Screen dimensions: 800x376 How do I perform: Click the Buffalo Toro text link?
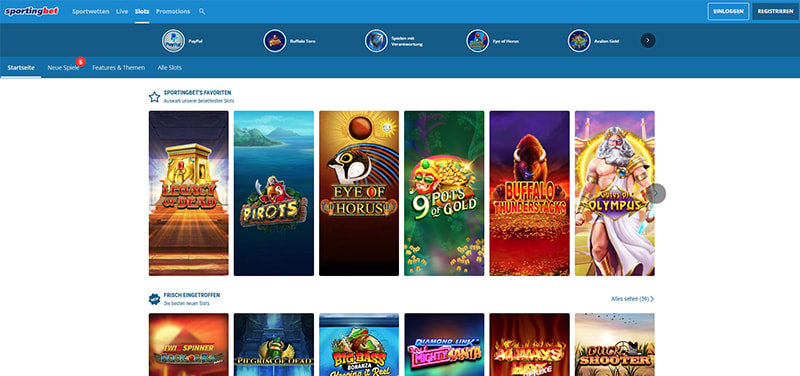(x=303, y=41)
